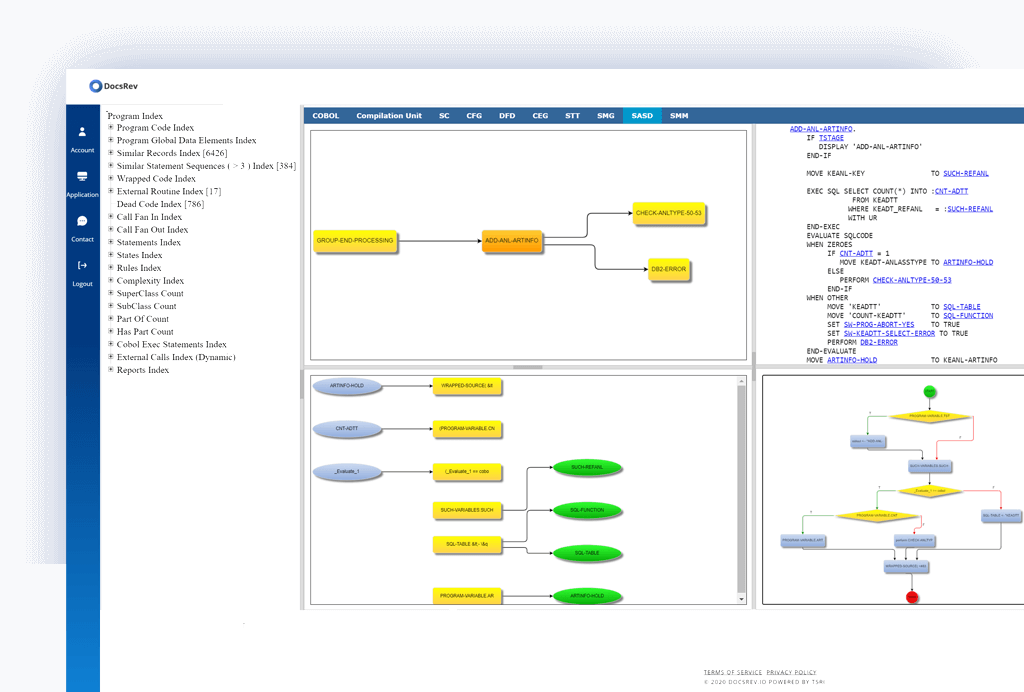Open the Compilation Unit tab

click(389, 116)
